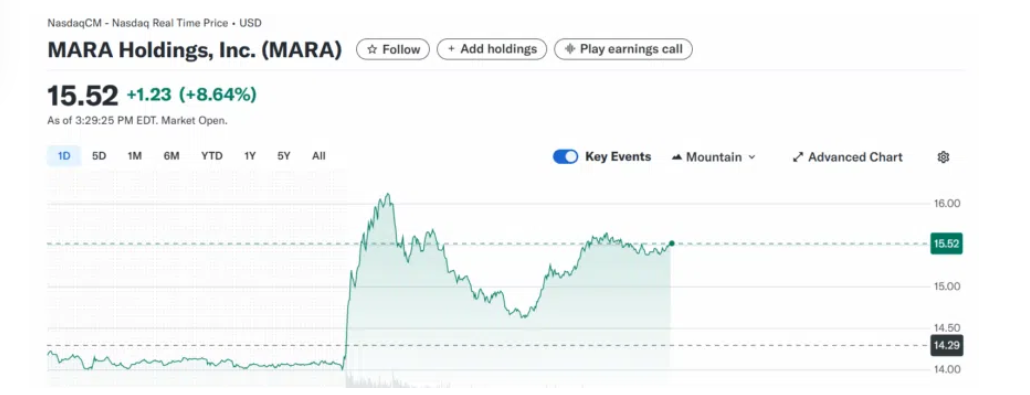Image resolution: width=1030 pixels, height=395 pixels.
Task: Click the mountain chart type icon
Action: point(677,157)
